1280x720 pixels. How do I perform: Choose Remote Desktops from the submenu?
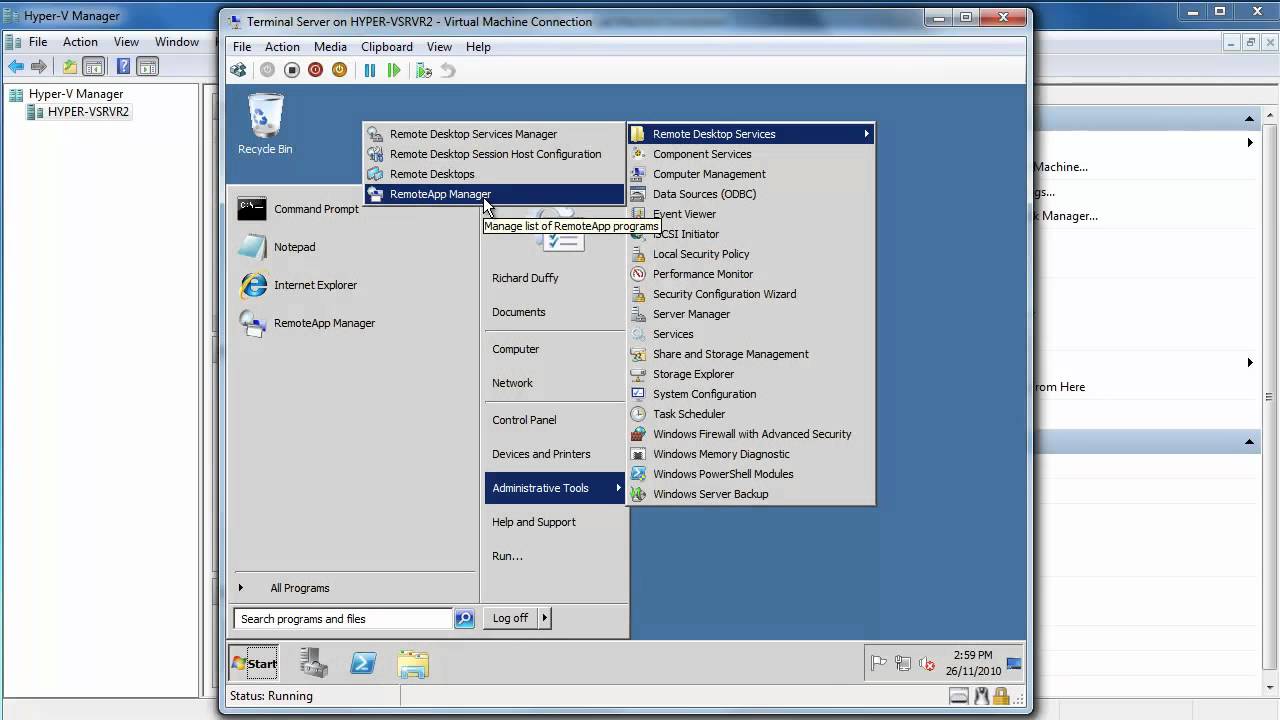click(x=494, y=174)
